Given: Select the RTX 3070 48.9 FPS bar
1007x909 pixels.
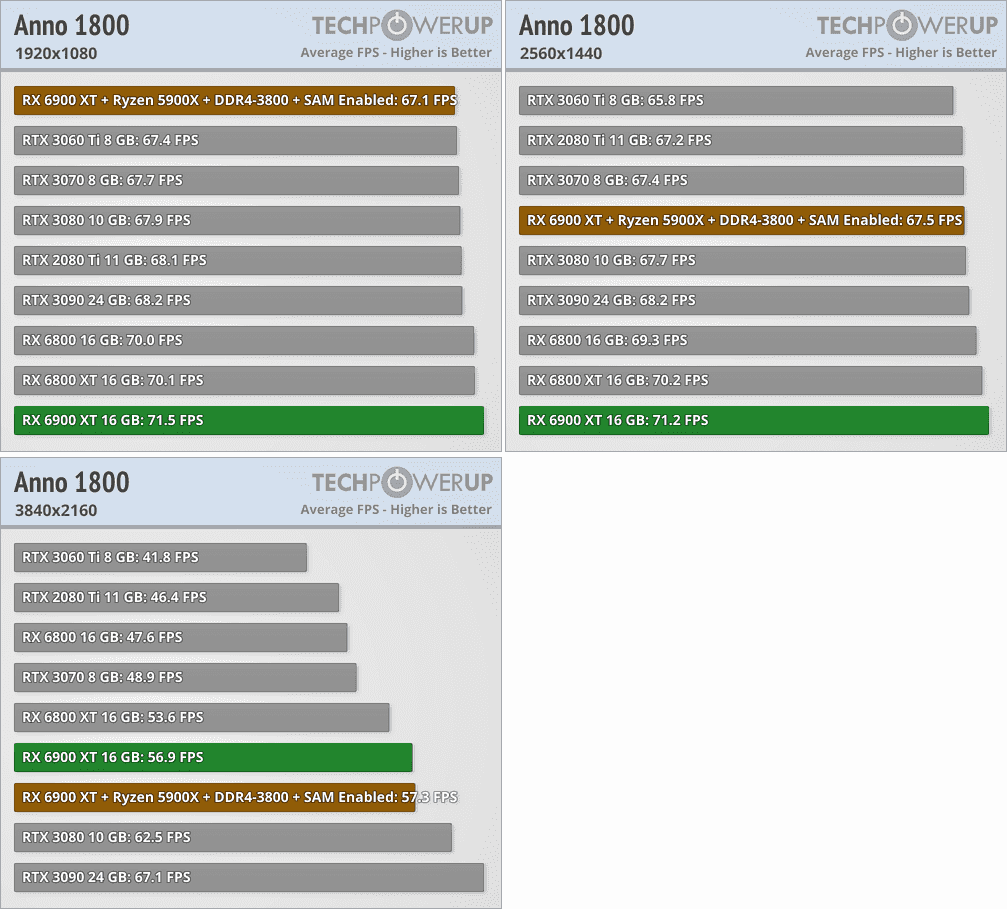Looking at the screenshot, I should [185, 677].
